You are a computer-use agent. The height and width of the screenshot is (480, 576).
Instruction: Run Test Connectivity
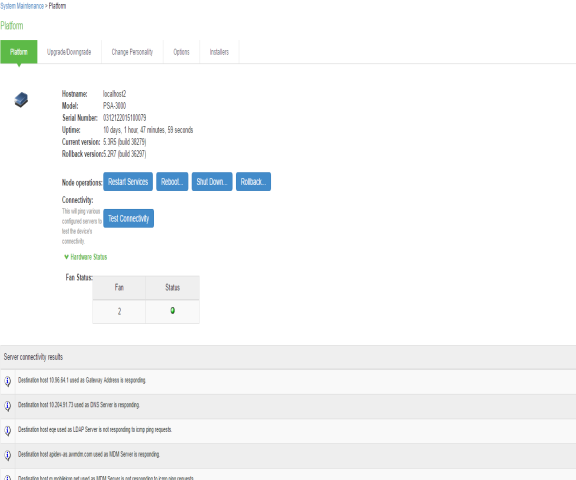129,219
